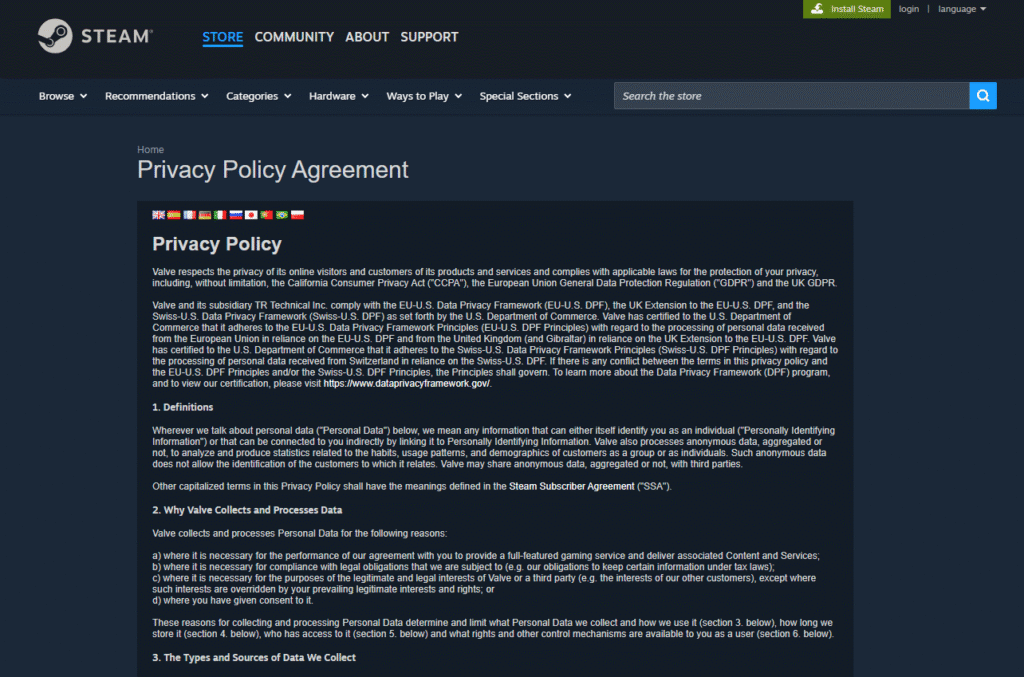Select the Spanish flag language icon
This screenshot has height=677, width=1024.
[x=174, y=215]
